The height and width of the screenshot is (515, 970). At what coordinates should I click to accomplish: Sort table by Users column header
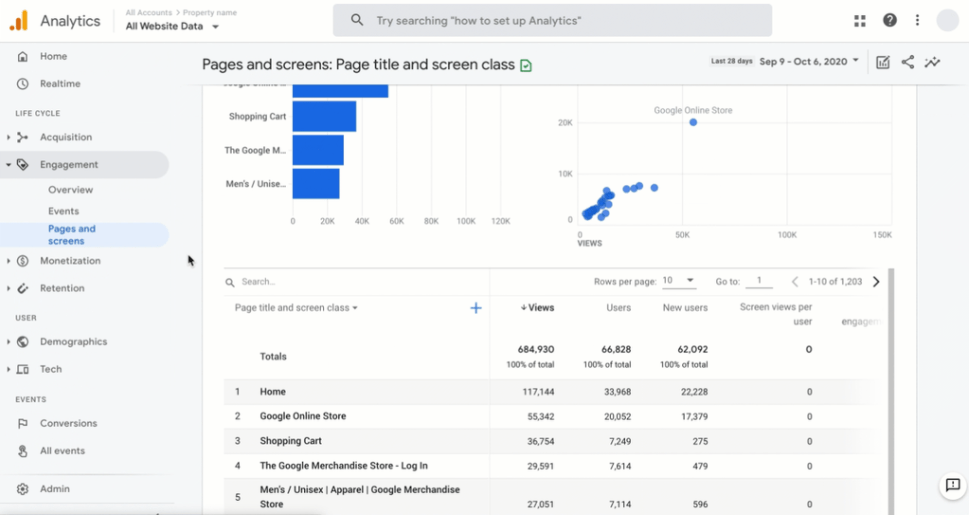[619, 308]
